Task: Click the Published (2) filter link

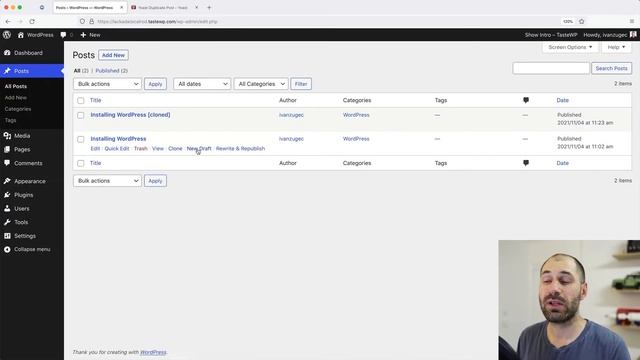Action: 111,71
